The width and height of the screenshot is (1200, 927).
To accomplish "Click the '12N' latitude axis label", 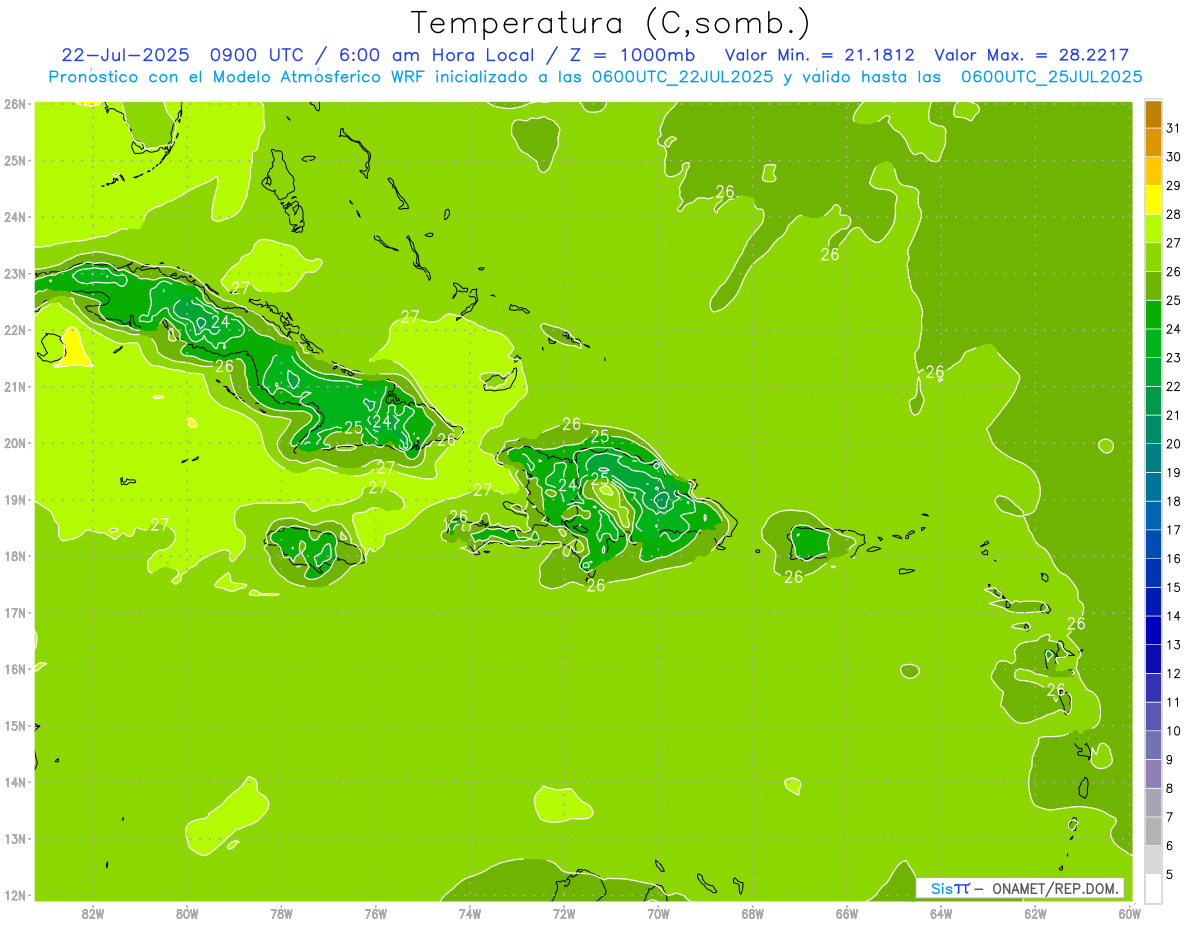I will coord(15,894).
